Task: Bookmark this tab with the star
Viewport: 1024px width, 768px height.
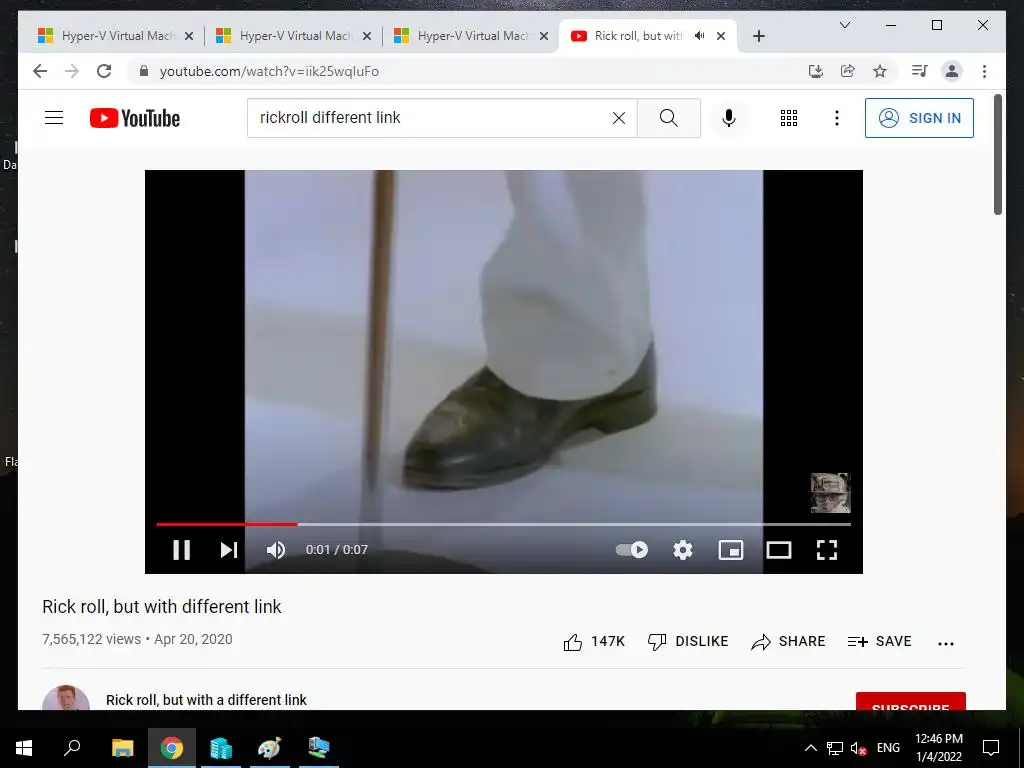Action: pos(880,71)
